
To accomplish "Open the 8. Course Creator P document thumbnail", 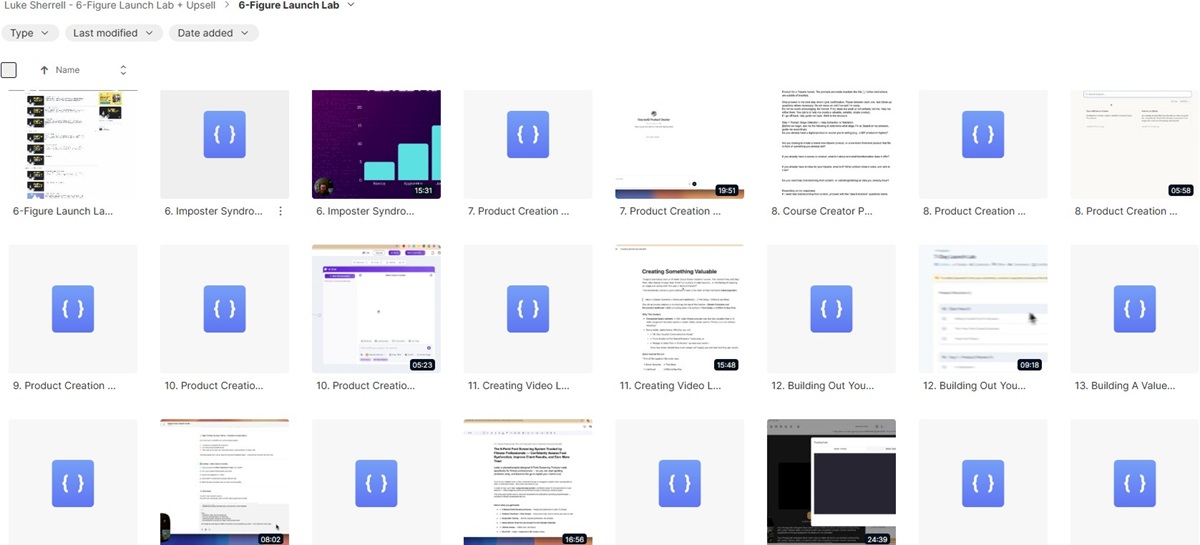I will point(831,143).
